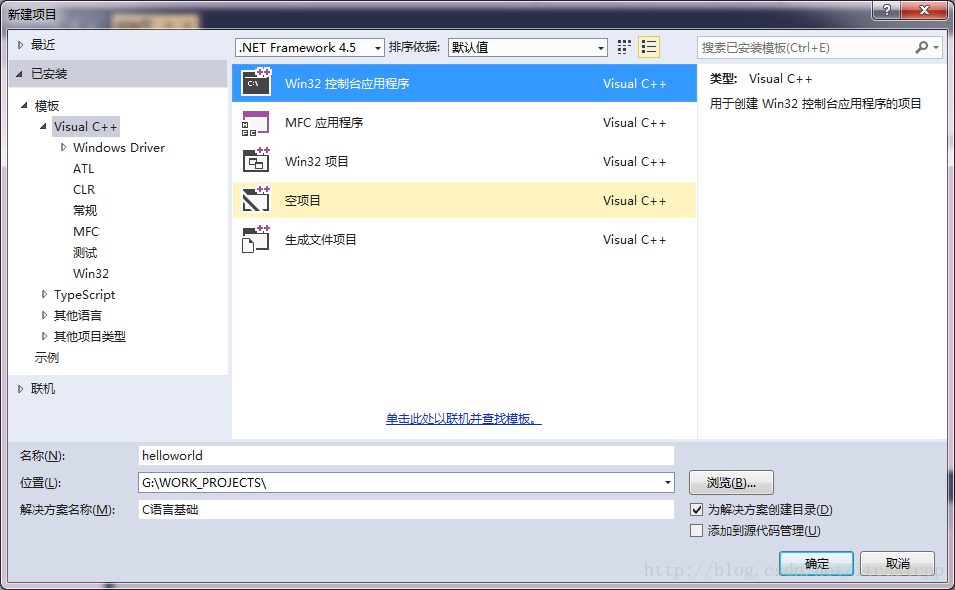955x590 pixels.
Task: Open the 位置 path dropdown arrow
Action: pos(668,483)
